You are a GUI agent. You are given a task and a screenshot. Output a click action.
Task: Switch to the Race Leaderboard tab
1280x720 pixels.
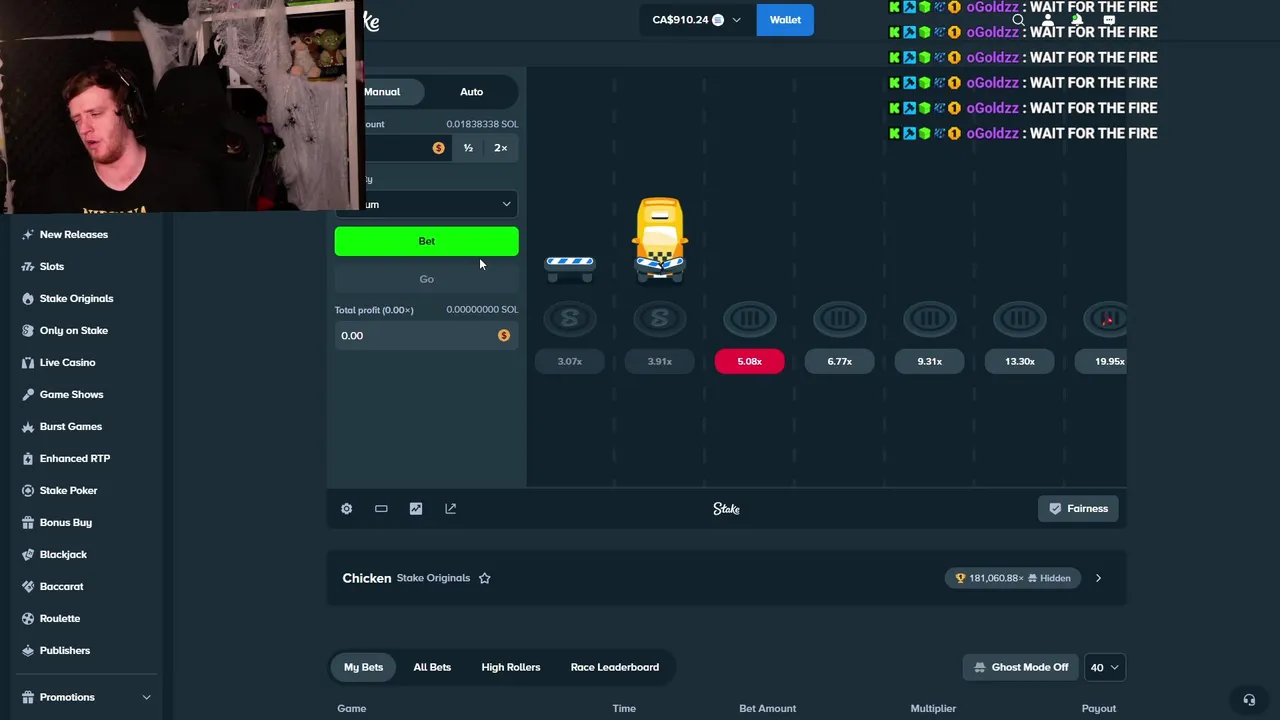615,667
